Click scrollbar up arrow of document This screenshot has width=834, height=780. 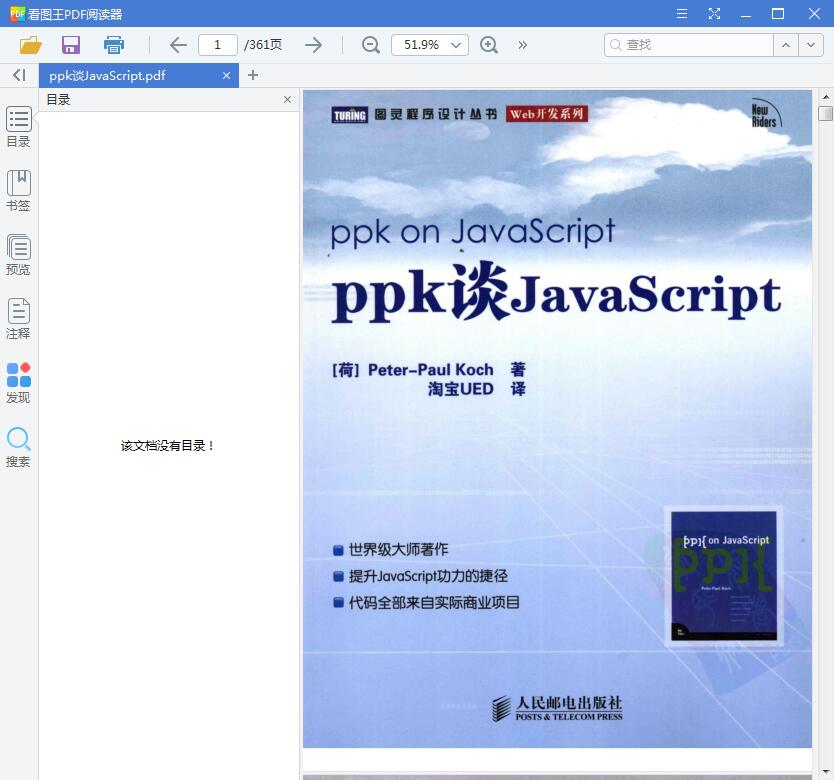(825, 97)
